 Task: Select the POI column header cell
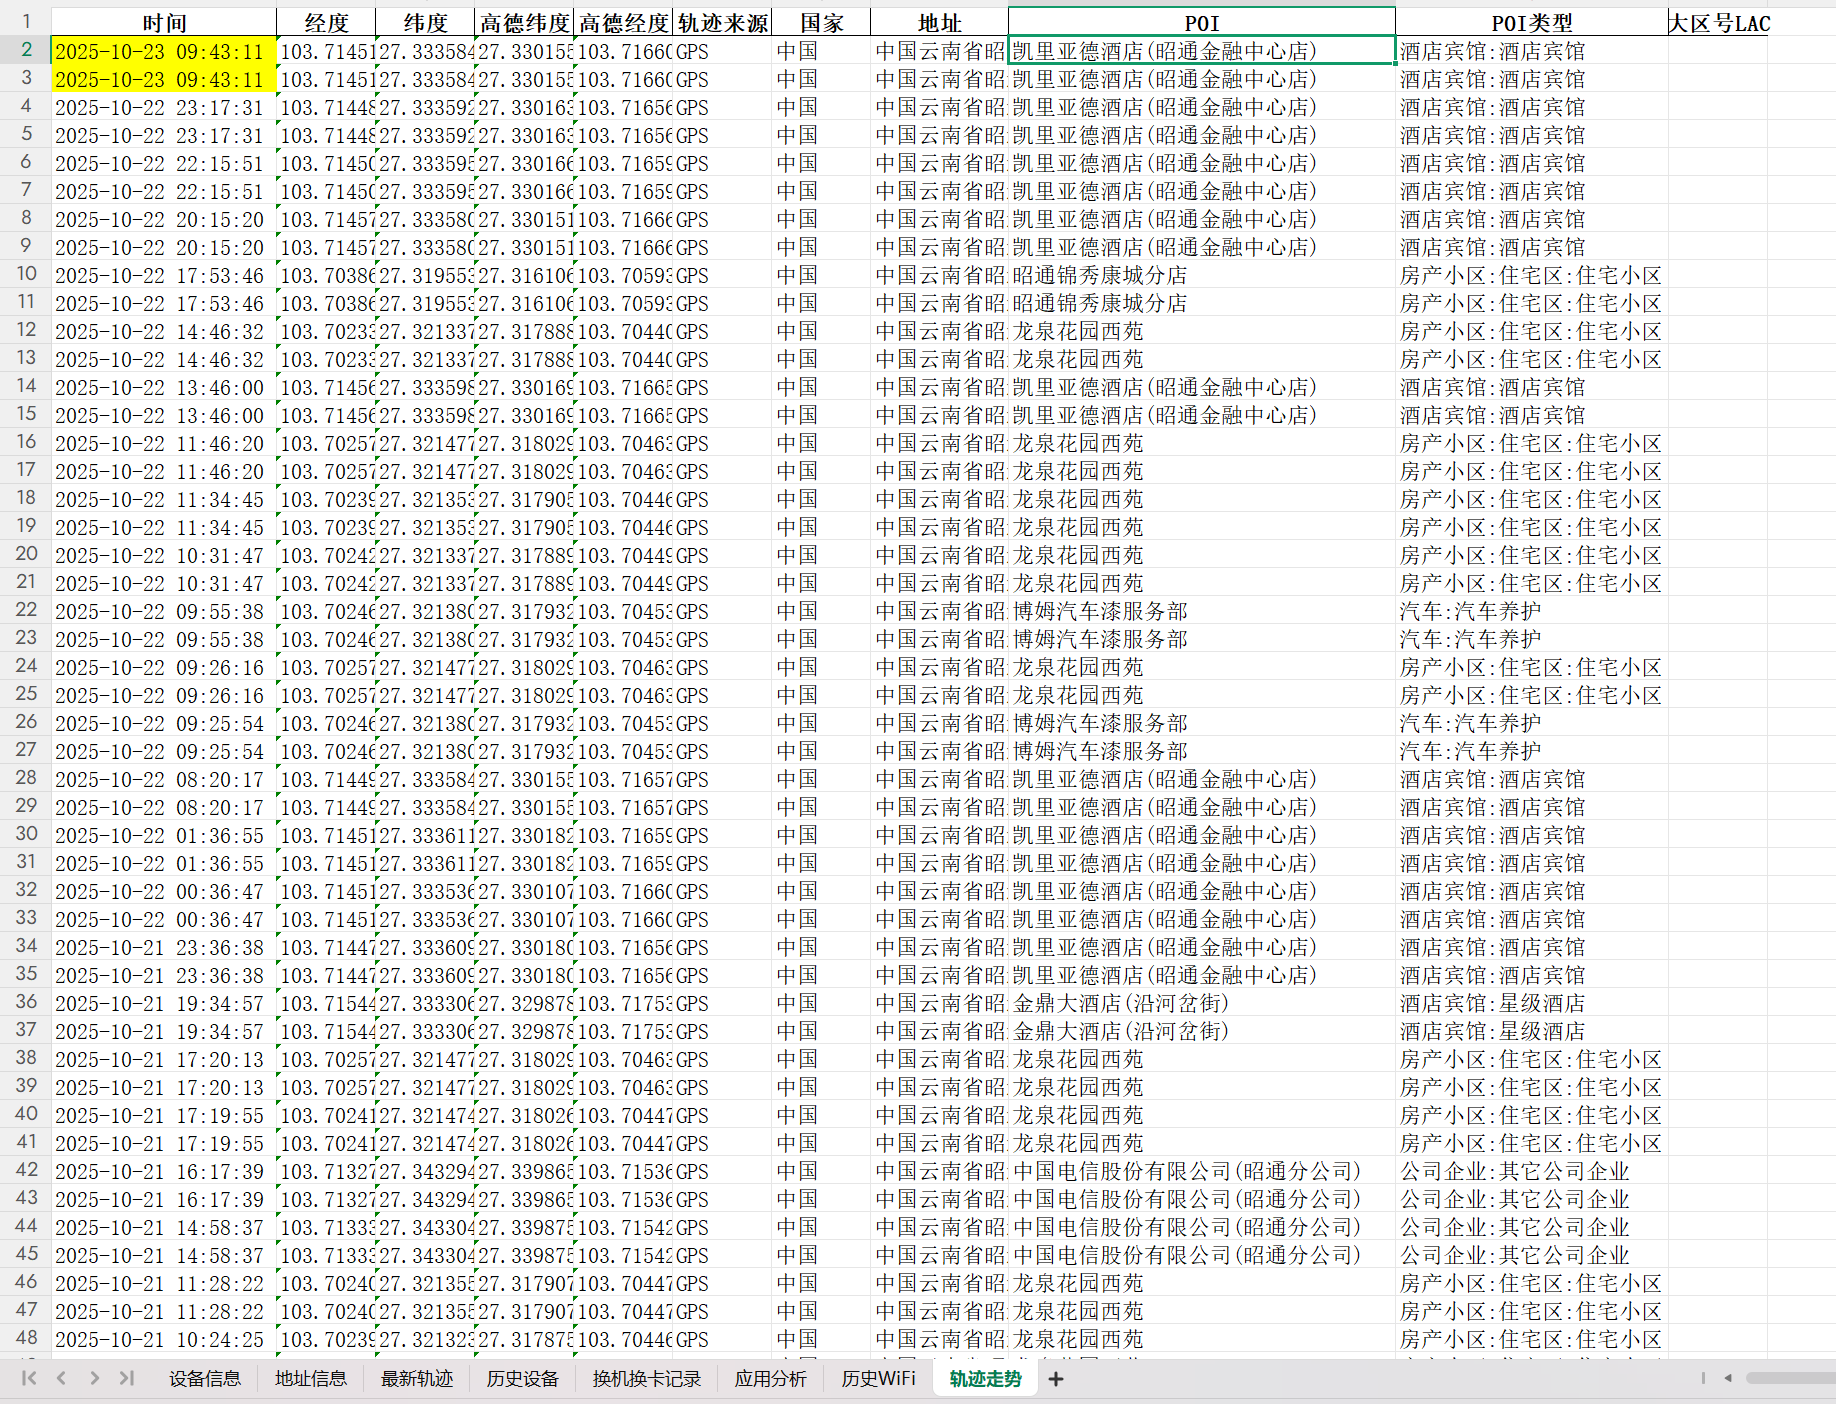[1201, 23]
